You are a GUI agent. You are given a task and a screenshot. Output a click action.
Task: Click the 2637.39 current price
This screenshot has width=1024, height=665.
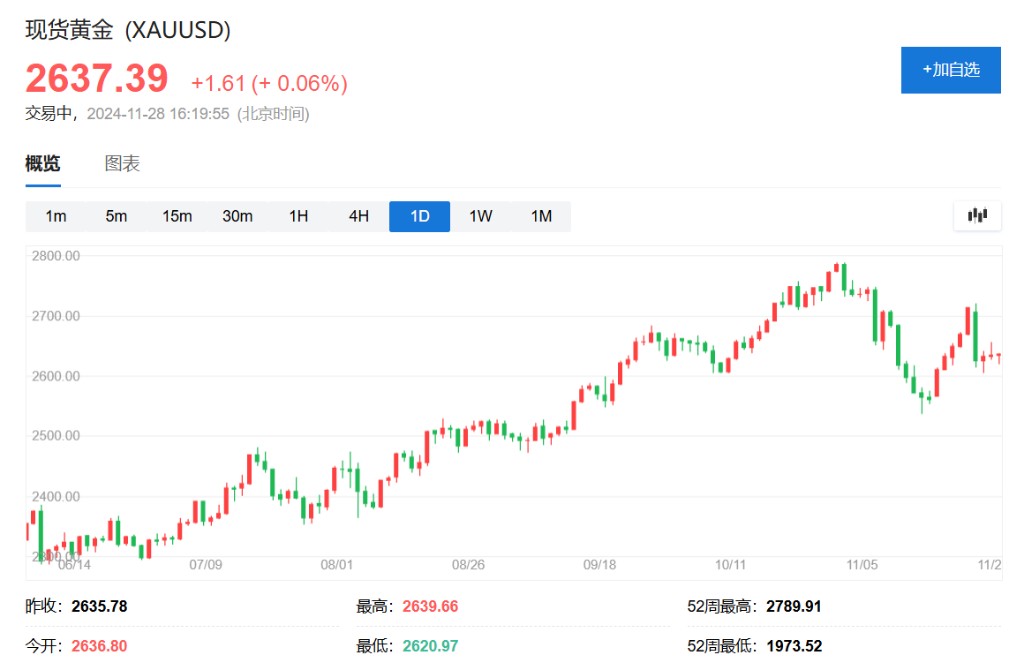coord(97,79)
